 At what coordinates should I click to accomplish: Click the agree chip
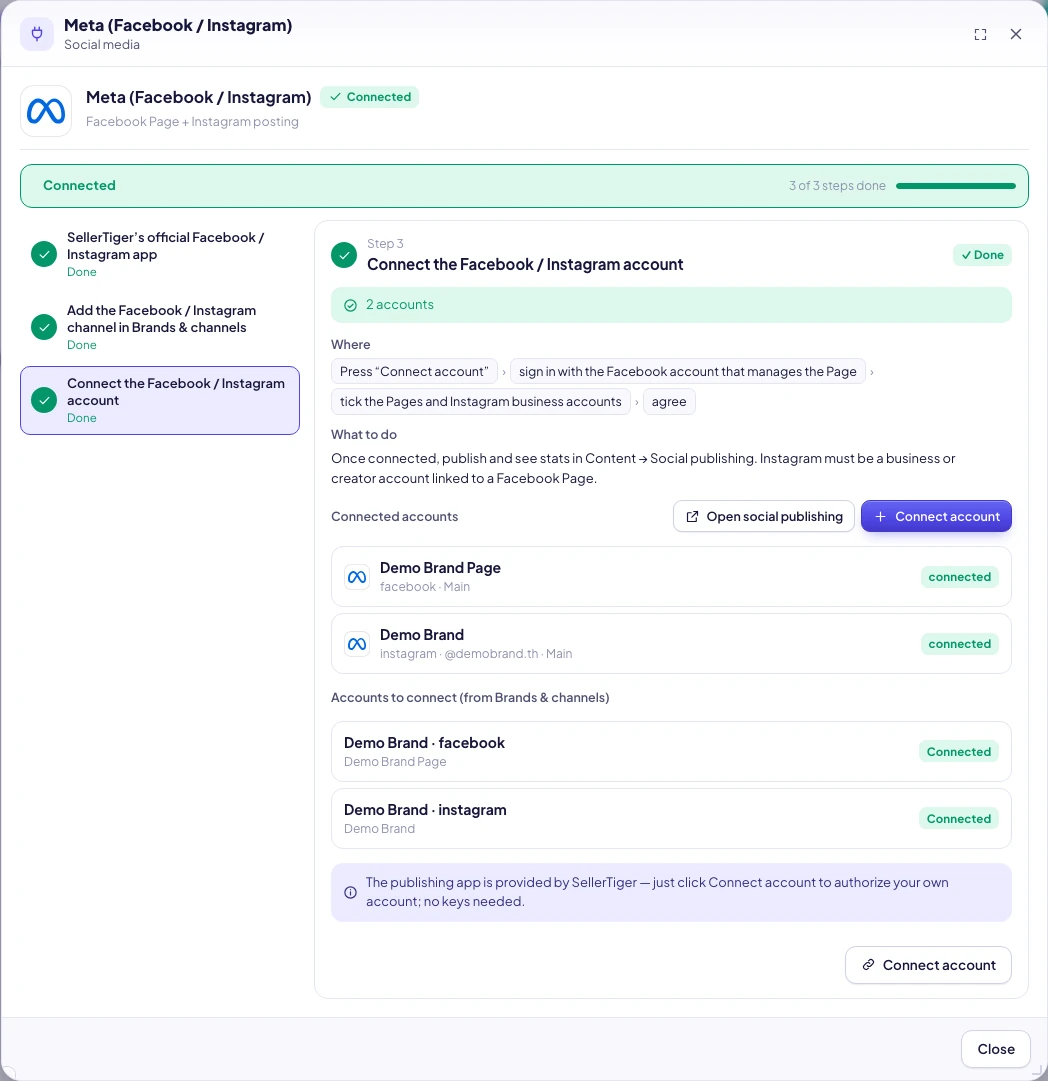pos(669,402)
